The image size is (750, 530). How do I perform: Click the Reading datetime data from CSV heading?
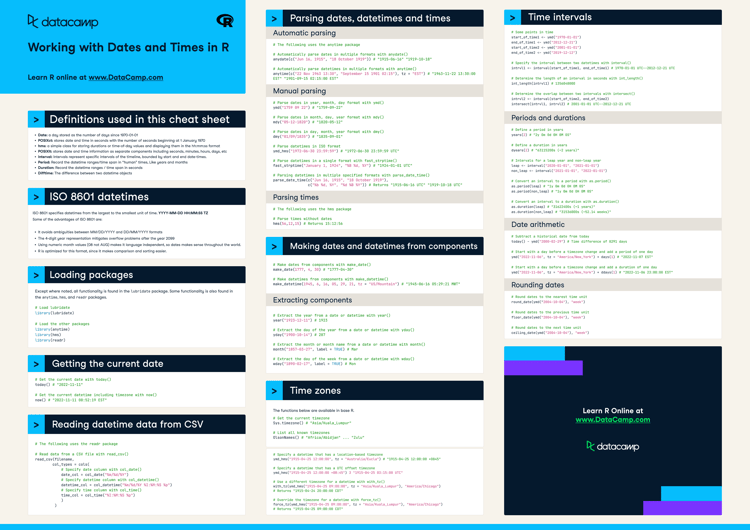(x=127, y=424)
